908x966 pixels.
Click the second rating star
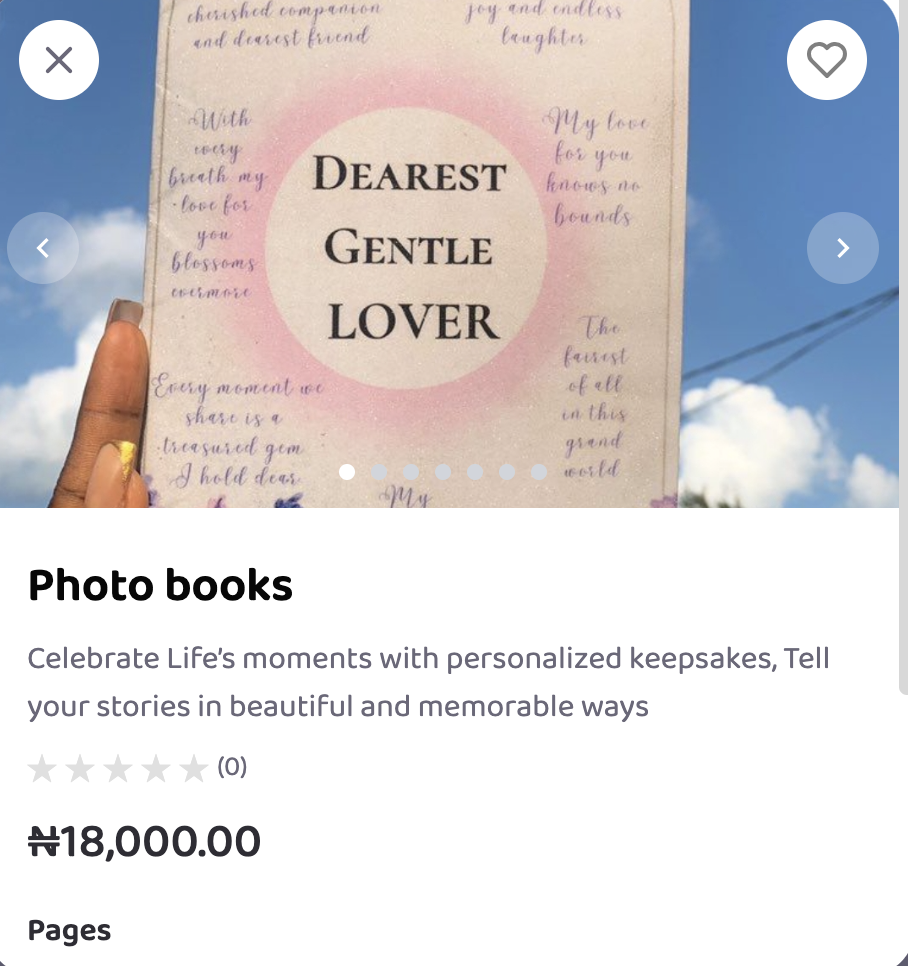pyautogui.click(x=80, y=768)
